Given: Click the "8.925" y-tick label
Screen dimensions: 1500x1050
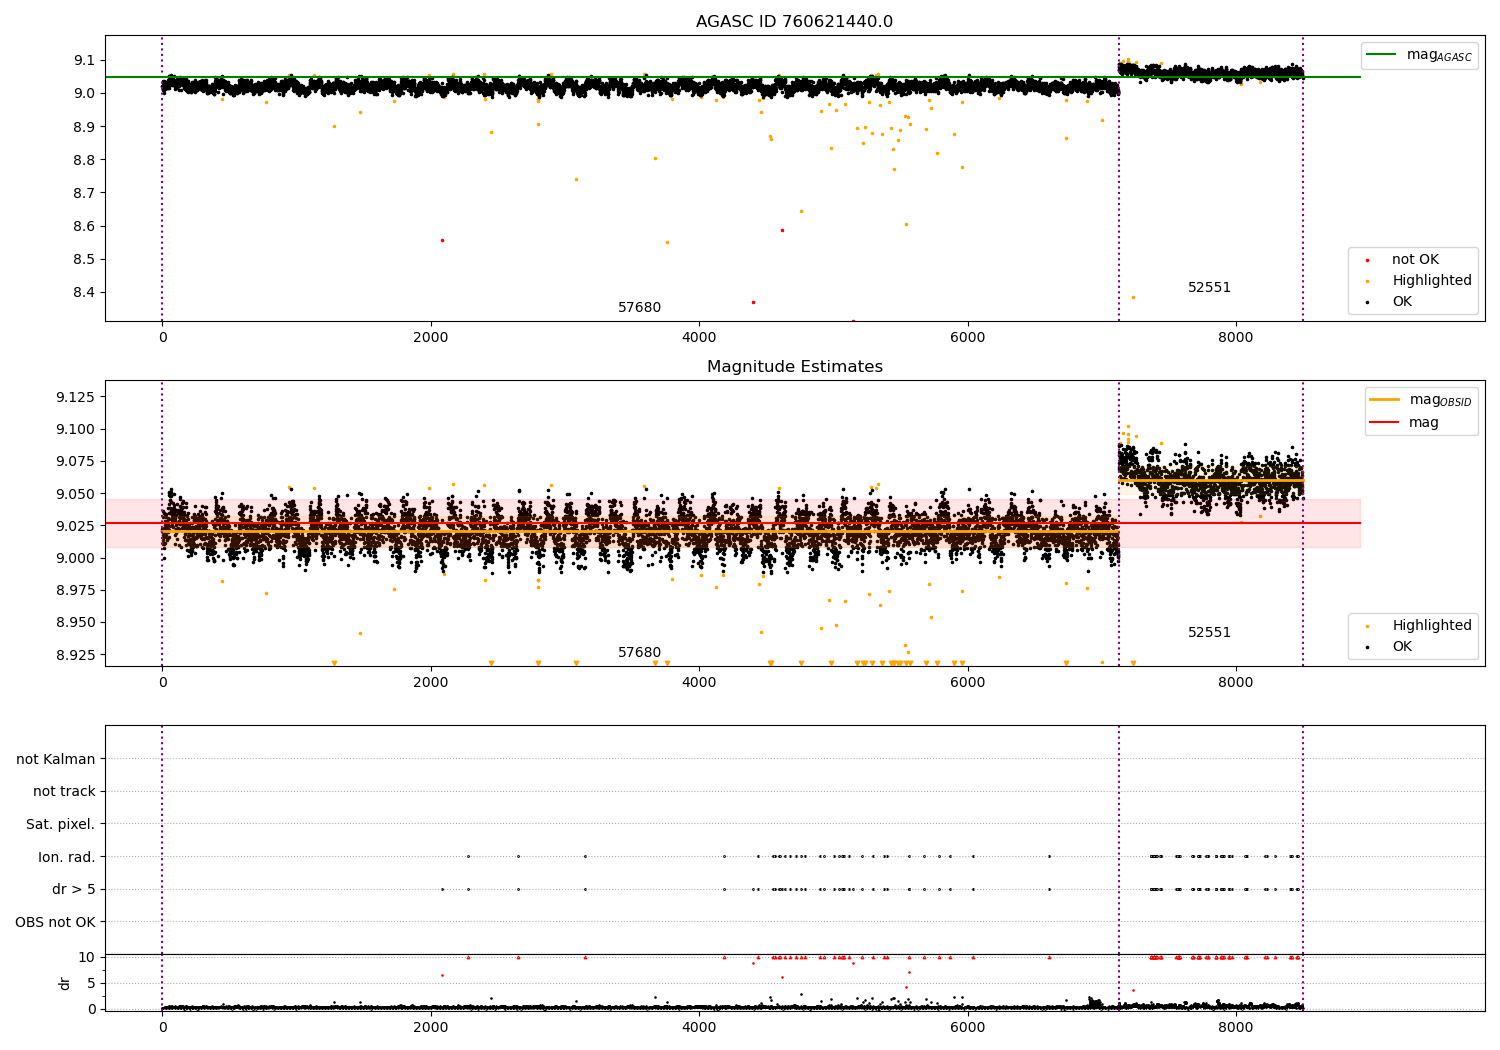Looking at the screenshot, I should click(x=75, y=655).
